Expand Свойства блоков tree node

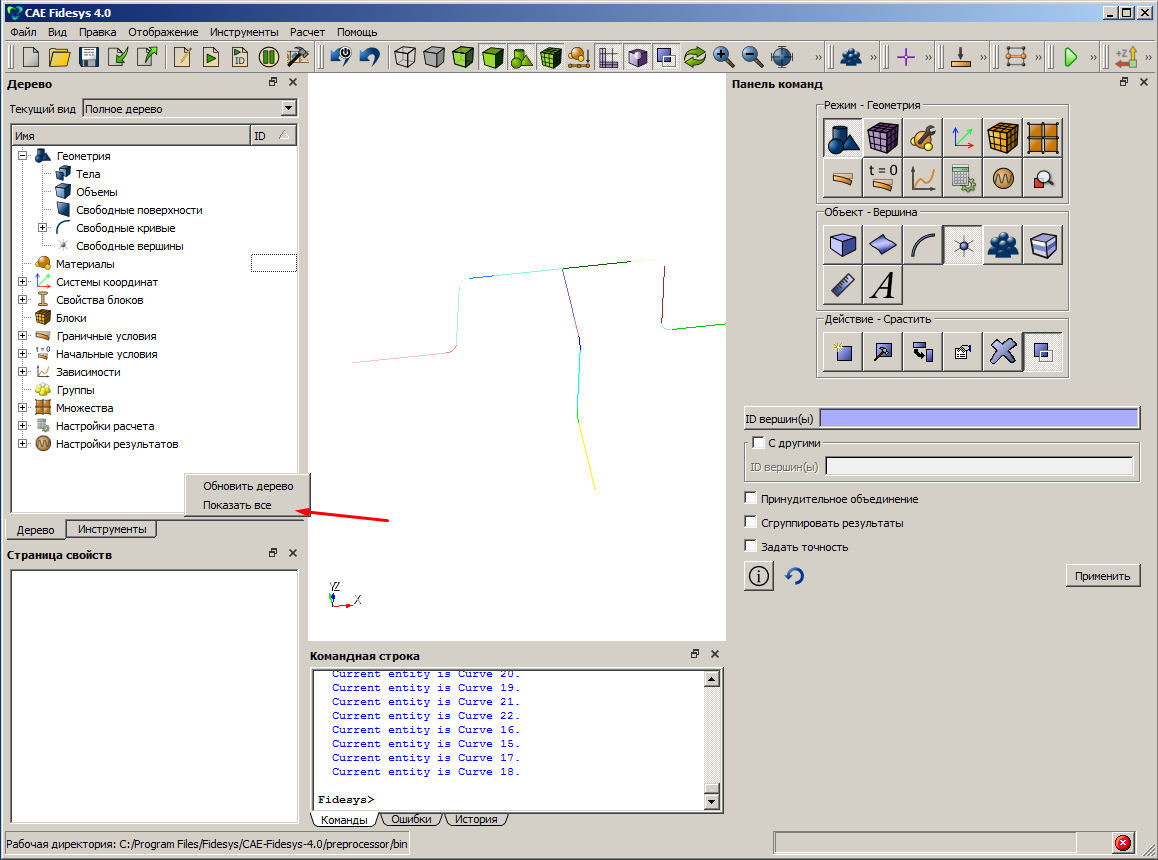23,299
